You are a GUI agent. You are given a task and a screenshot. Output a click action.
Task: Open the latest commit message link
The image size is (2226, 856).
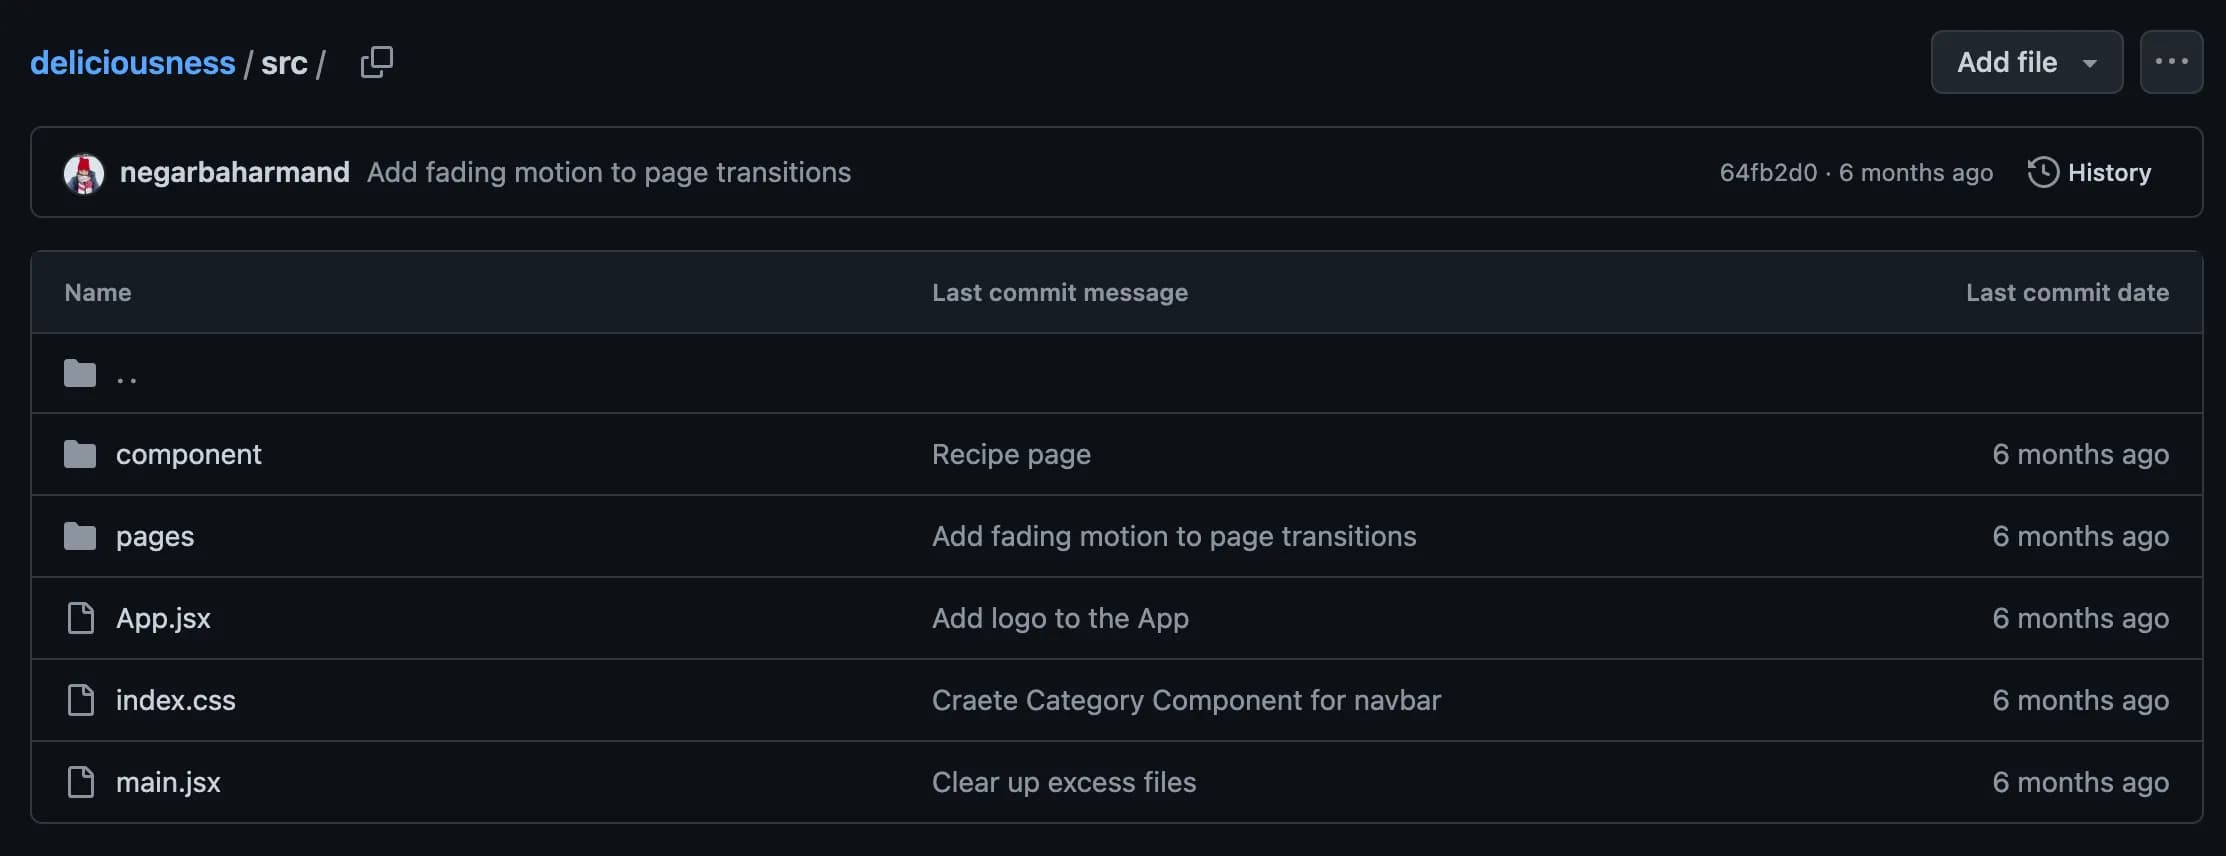(608, 172)
